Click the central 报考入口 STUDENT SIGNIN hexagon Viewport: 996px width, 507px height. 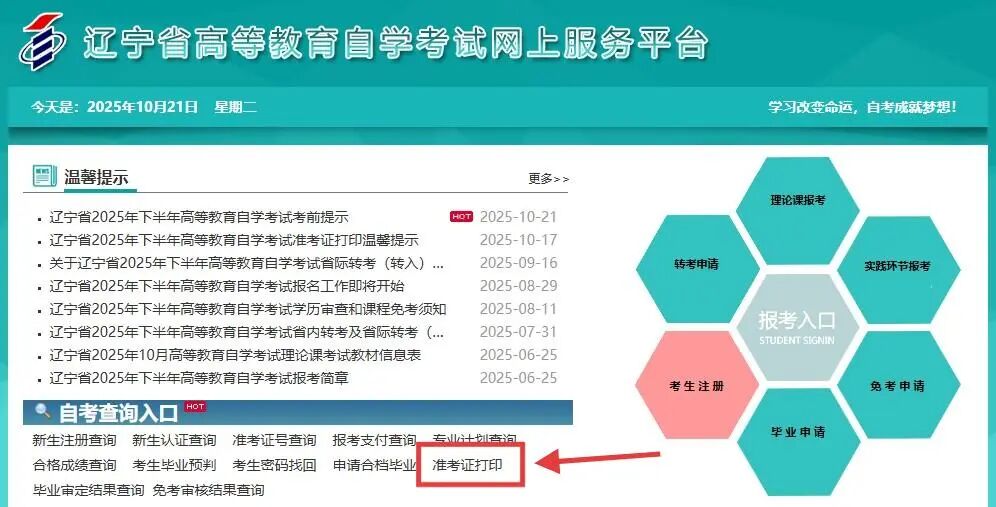(x=798, y=327)
